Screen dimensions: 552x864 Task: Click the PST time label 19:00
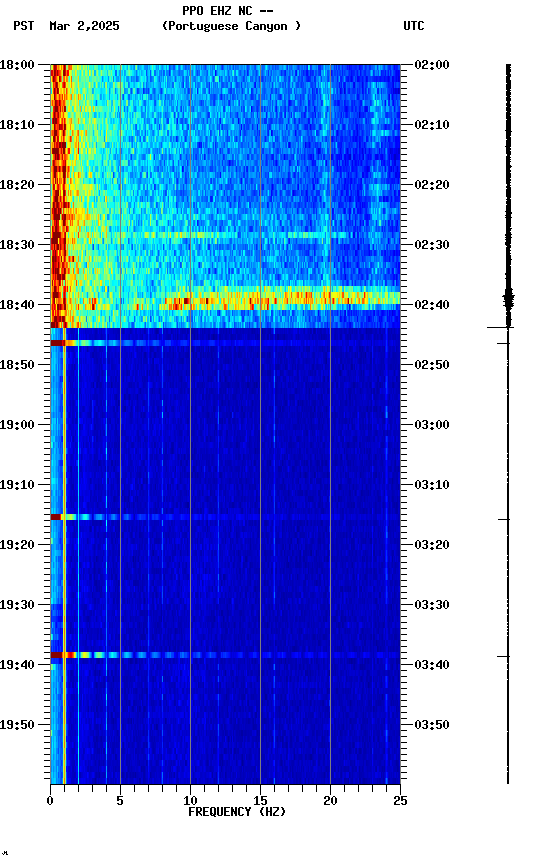(x=17, y=425)
